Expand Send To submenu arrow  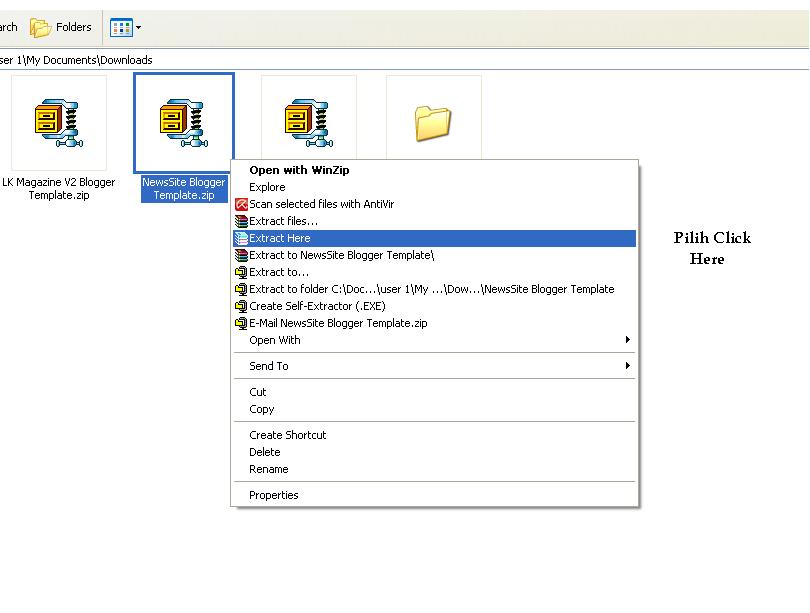tap(628, 366)
